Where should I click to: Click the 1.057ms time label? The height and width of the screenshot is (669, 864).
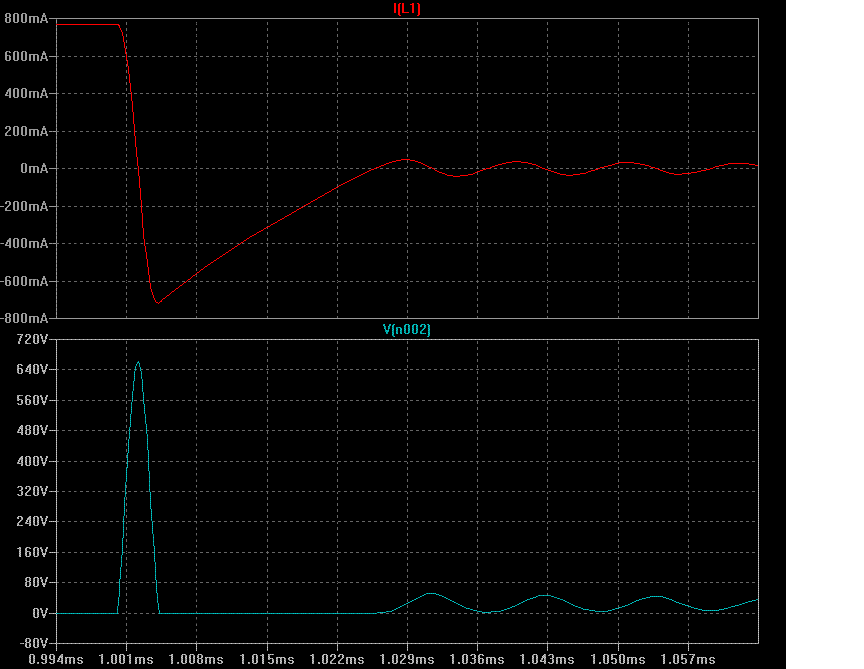pyautogui.click(x=688, y=659)
